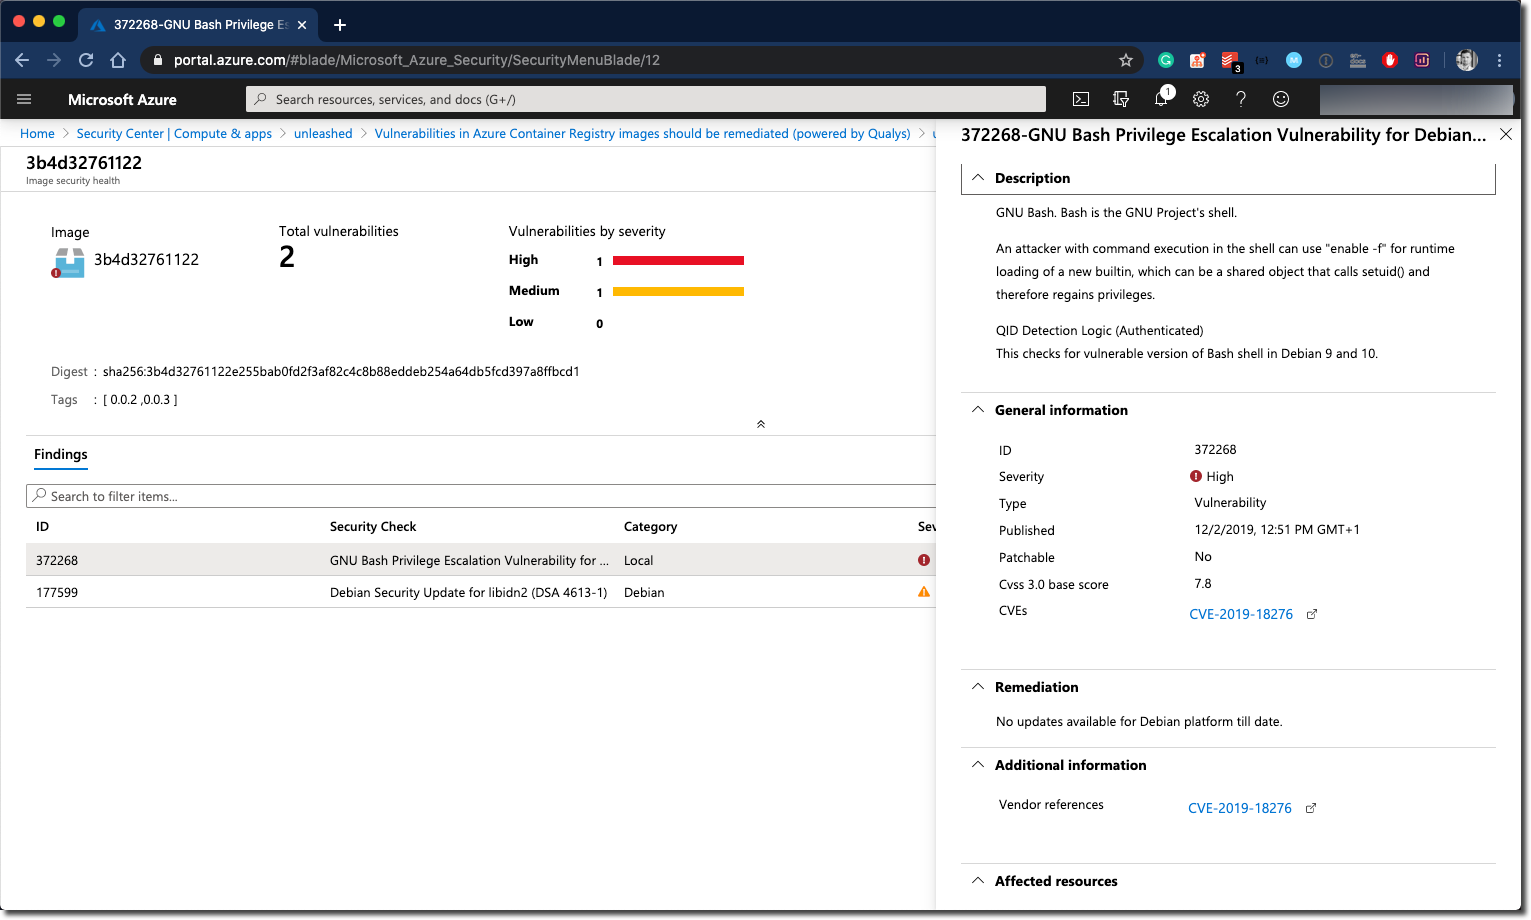Click the medium severity warning on row 177599
1531x920 pixels.
pos(923,591)
